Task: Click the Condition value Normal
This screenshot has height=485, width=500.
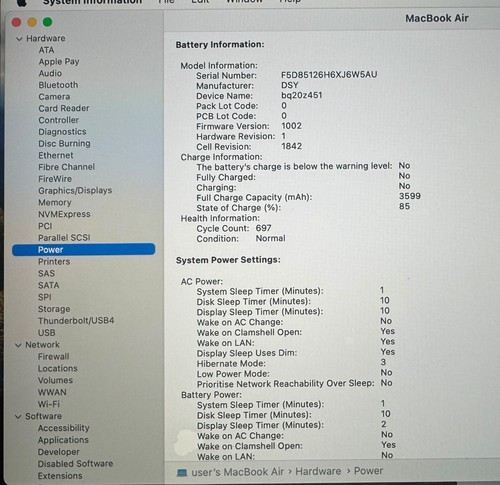Action: point(271,238)
